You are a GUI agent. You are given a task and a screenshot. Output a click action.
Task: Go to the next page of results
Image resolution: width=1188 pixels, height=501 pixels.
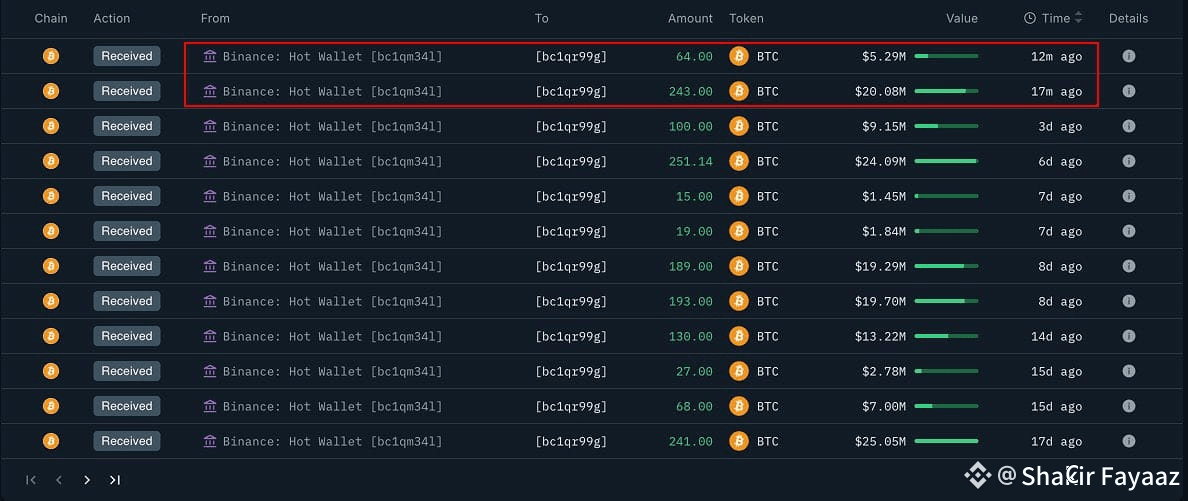(87, 480)
